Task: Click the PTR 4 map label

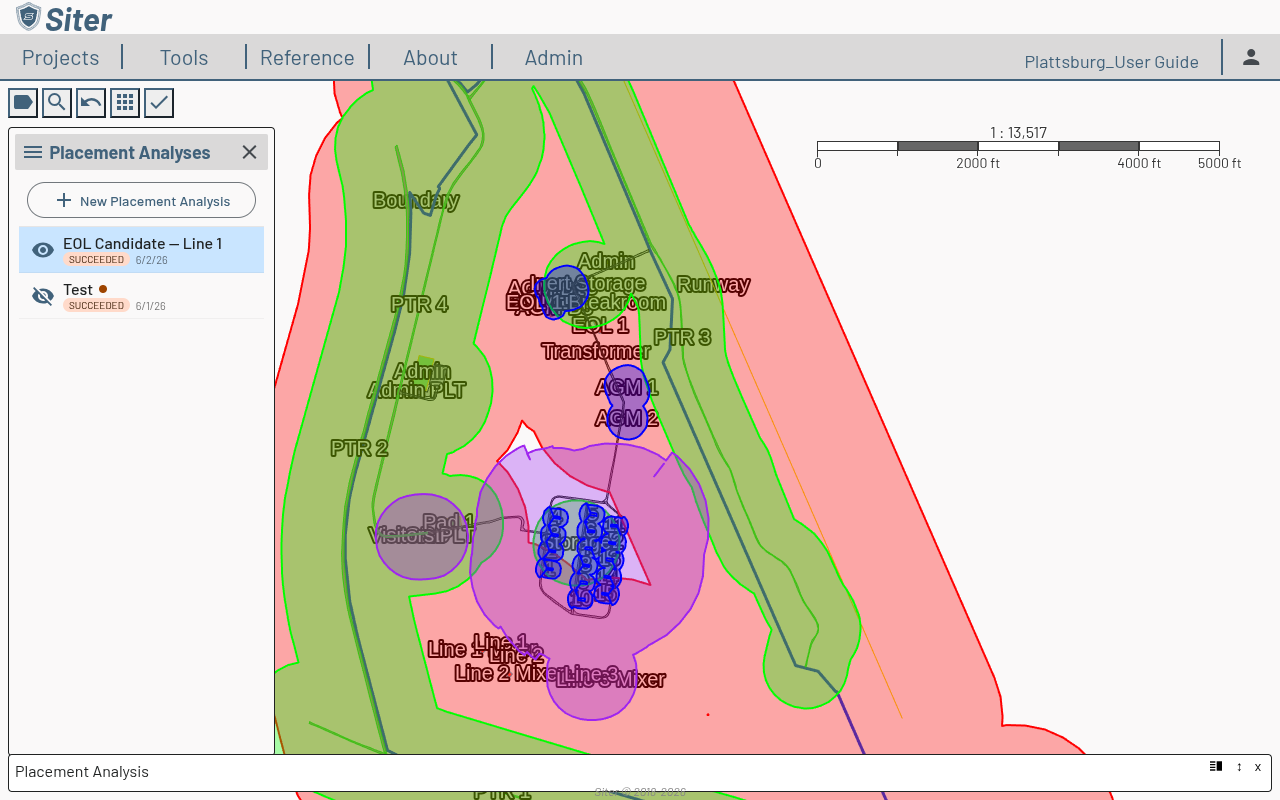Action: [419, 304]
